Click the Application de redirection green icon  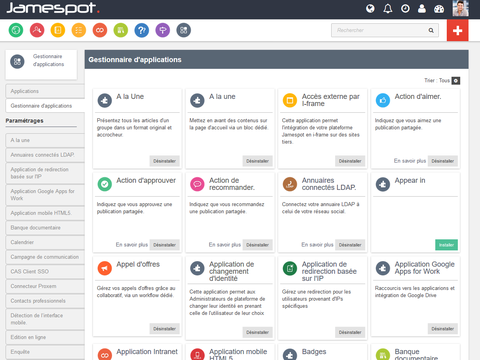290,268
